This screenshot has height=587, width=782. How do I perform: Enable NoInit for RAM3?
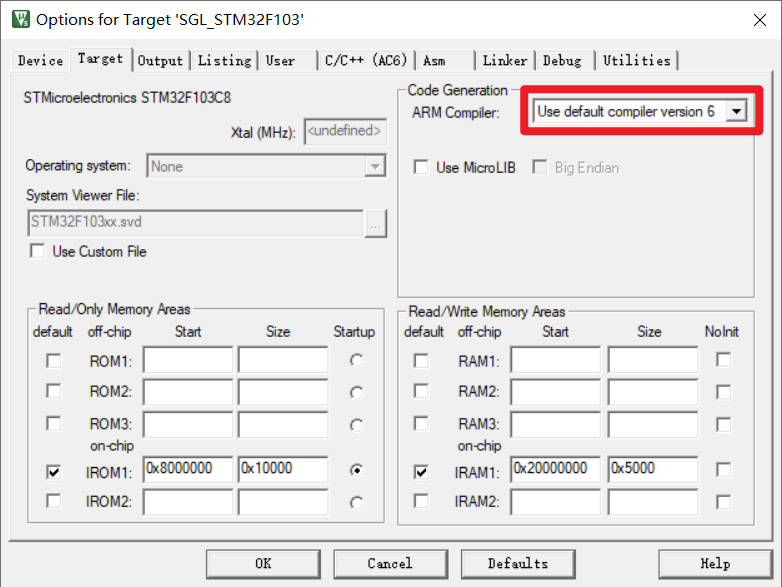(723, 424)
